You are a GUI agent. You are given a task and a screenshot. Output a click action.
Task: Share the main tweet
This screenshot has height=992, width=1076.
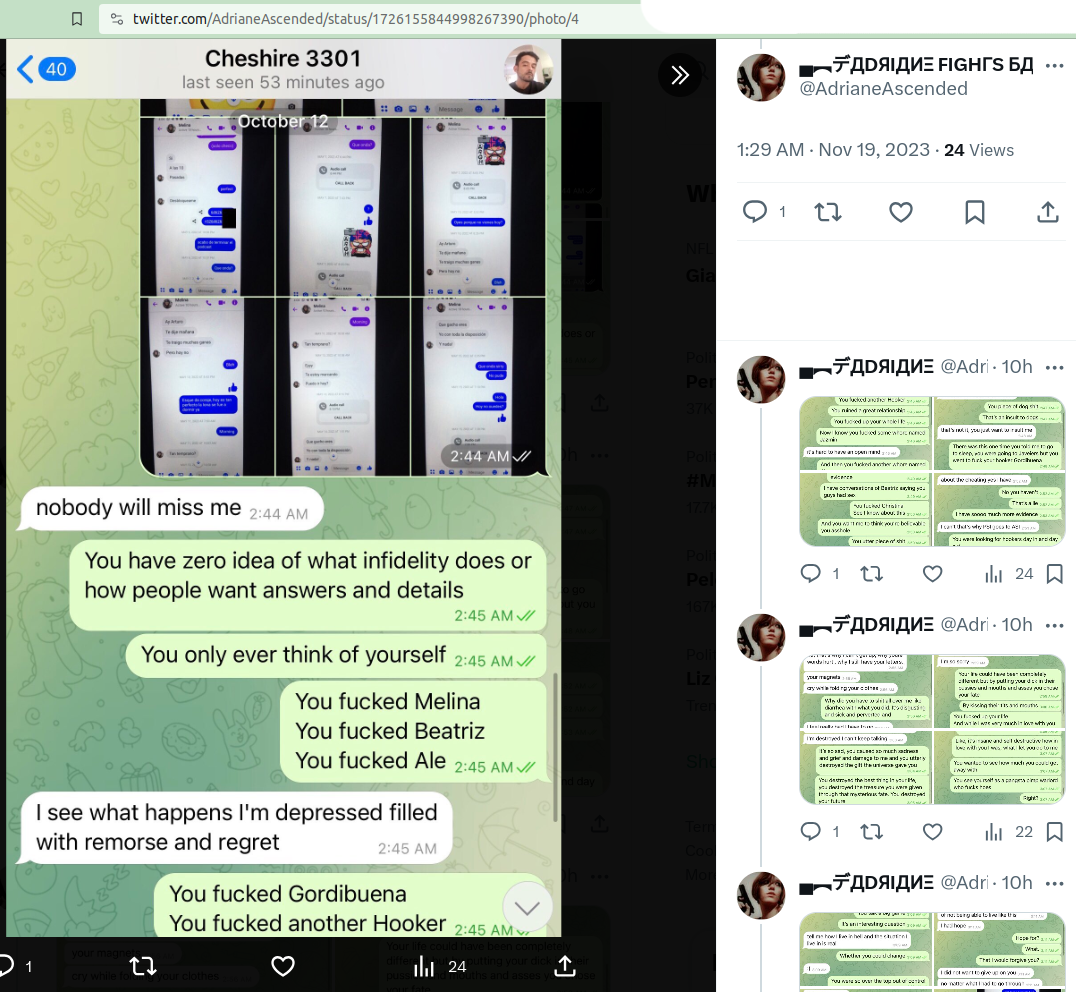pyautogui.click(x=1047, y=212)
